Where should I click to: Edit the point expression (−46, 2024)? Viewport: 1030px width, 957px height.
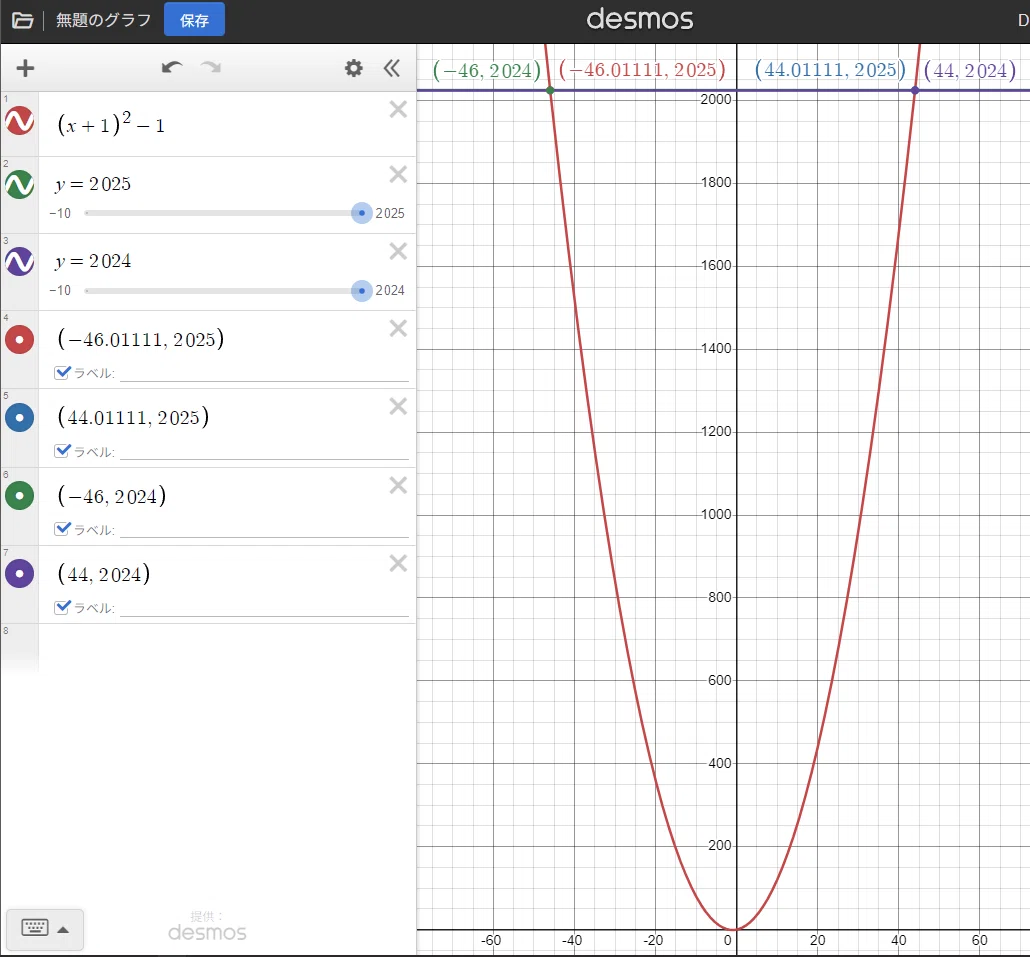pyautogui.click(x=112, y=496)
